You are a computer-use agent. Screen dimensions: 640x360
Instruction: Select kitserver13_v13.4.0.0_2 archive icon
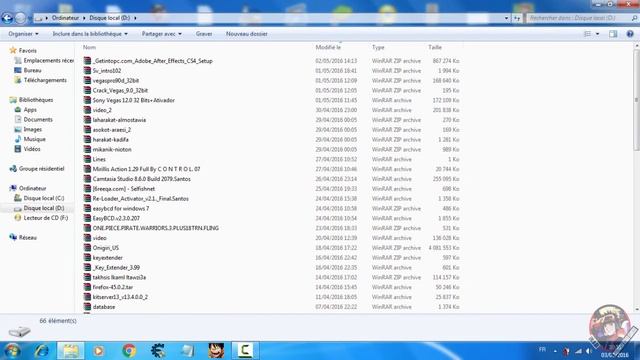point(87,297)
